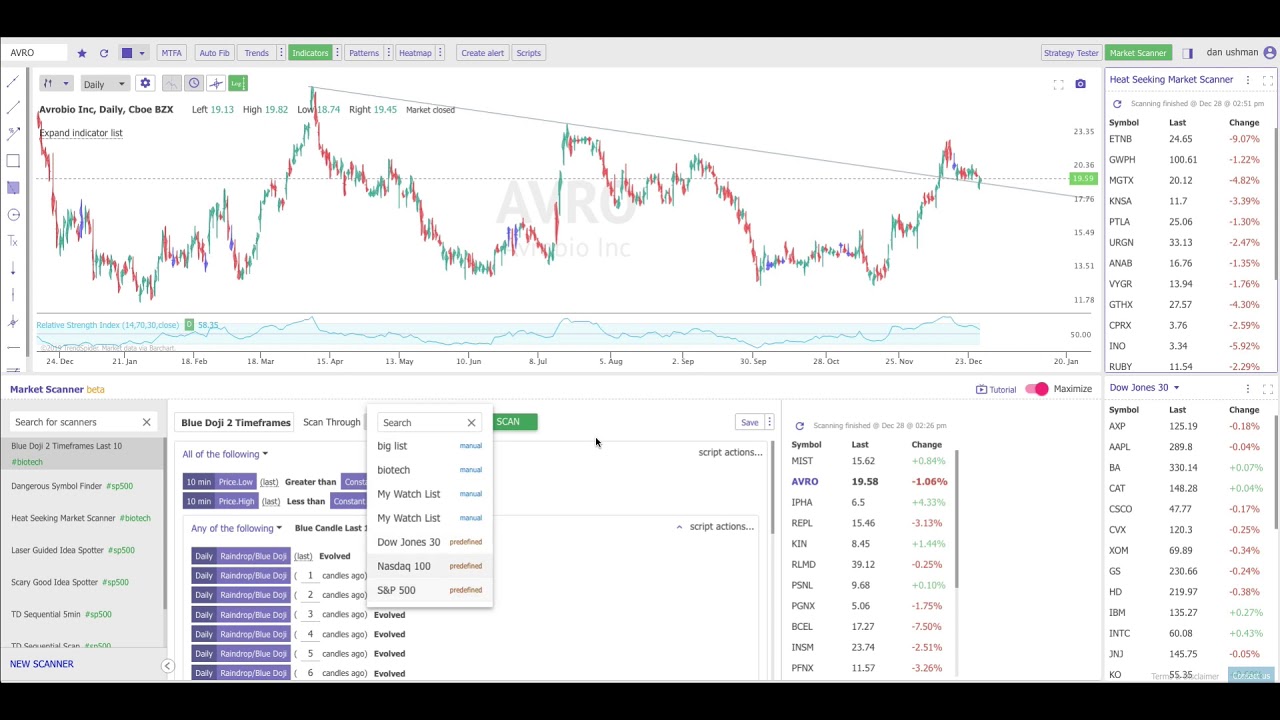Select AVRO row in scan results
The height and width of the screenshot is (720, 1280).
tap(868, 482)
